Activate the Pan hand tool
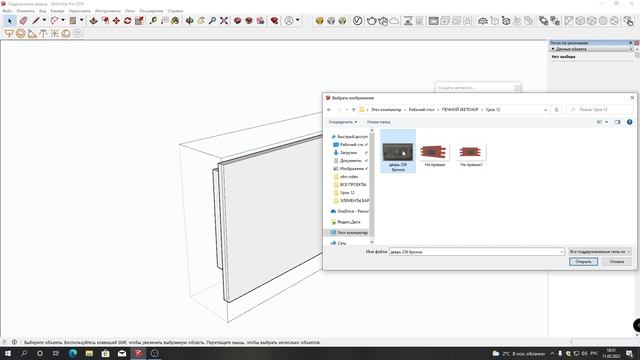 (201, 20)
